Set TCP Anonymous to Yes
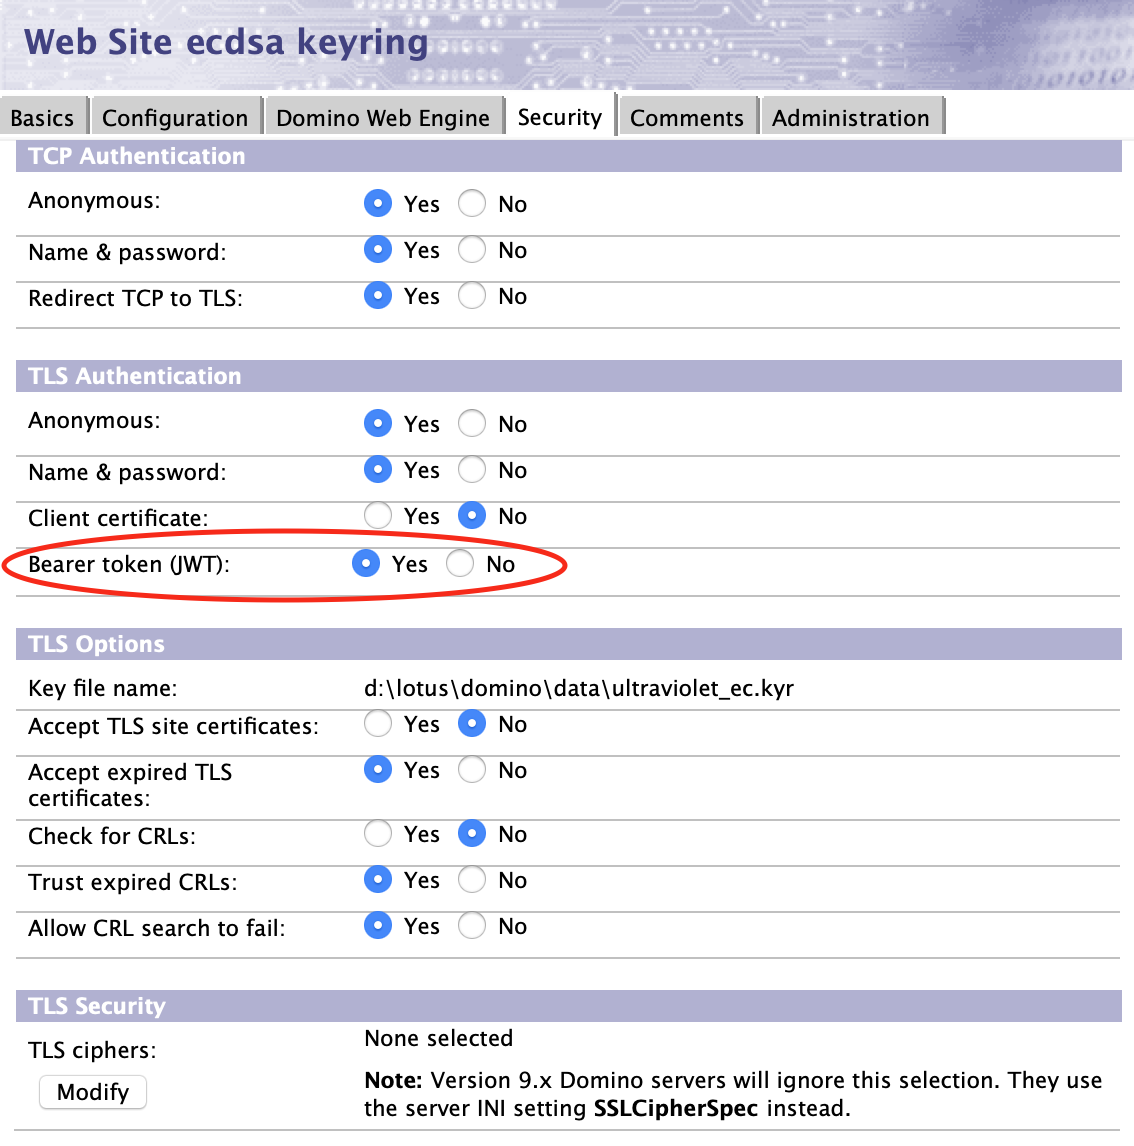Image resolution: width=1134 pixels, height=1146 pixels. pyautogui.click(x=378, y=203)
